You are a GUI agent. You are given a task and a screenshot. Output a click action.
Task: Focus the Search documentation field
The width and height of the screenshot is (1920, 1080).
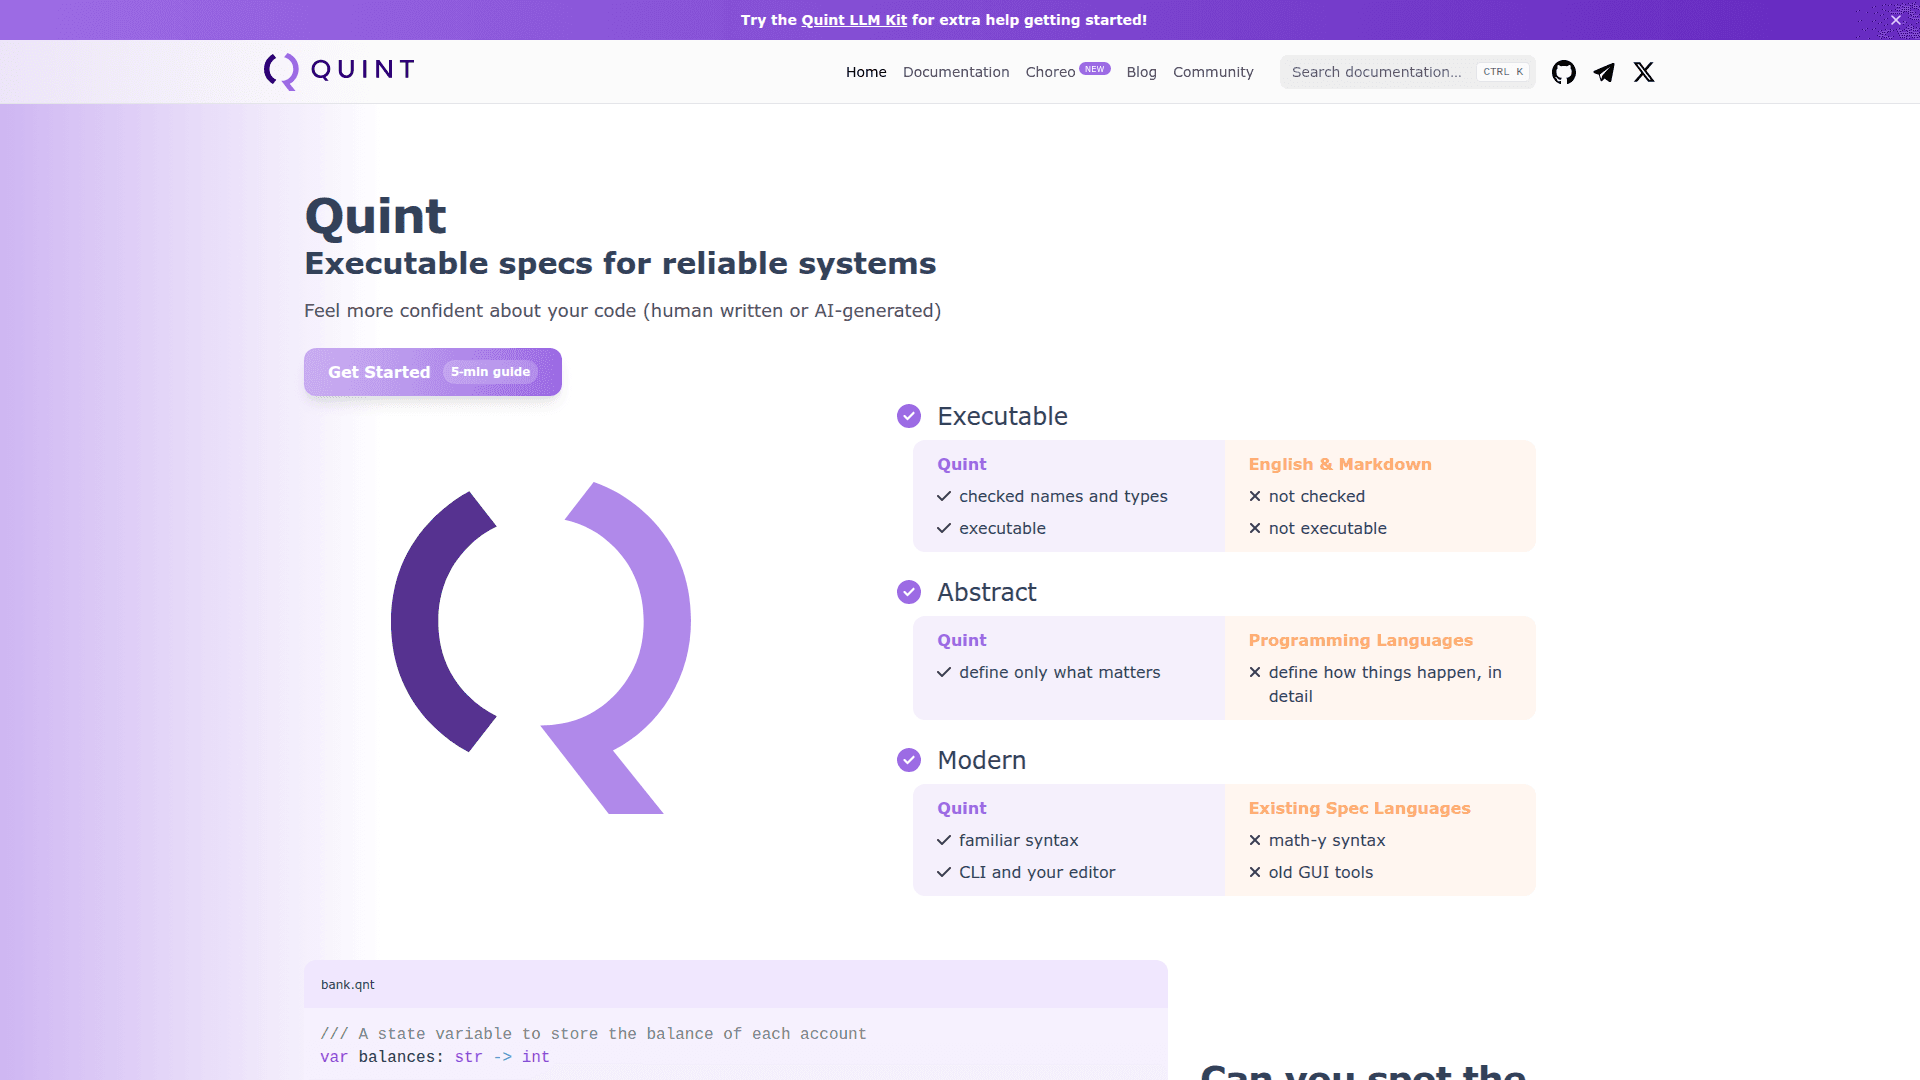[x=1376, y=72]
